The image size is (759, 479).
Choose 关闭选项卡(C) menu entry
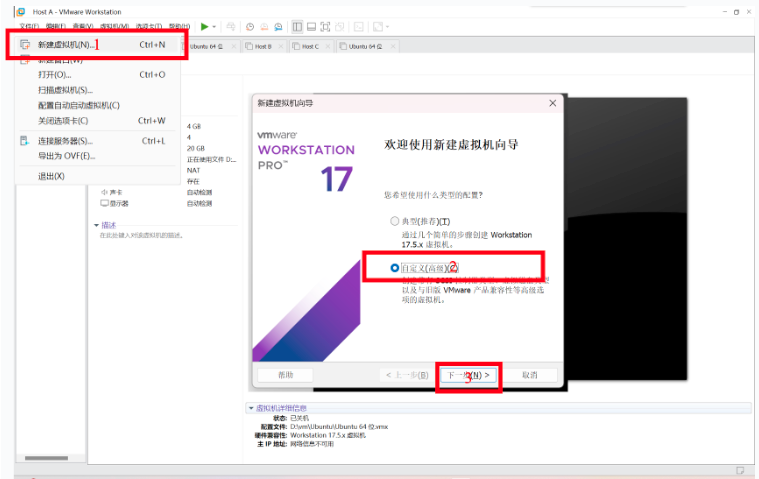coord(97,120)
